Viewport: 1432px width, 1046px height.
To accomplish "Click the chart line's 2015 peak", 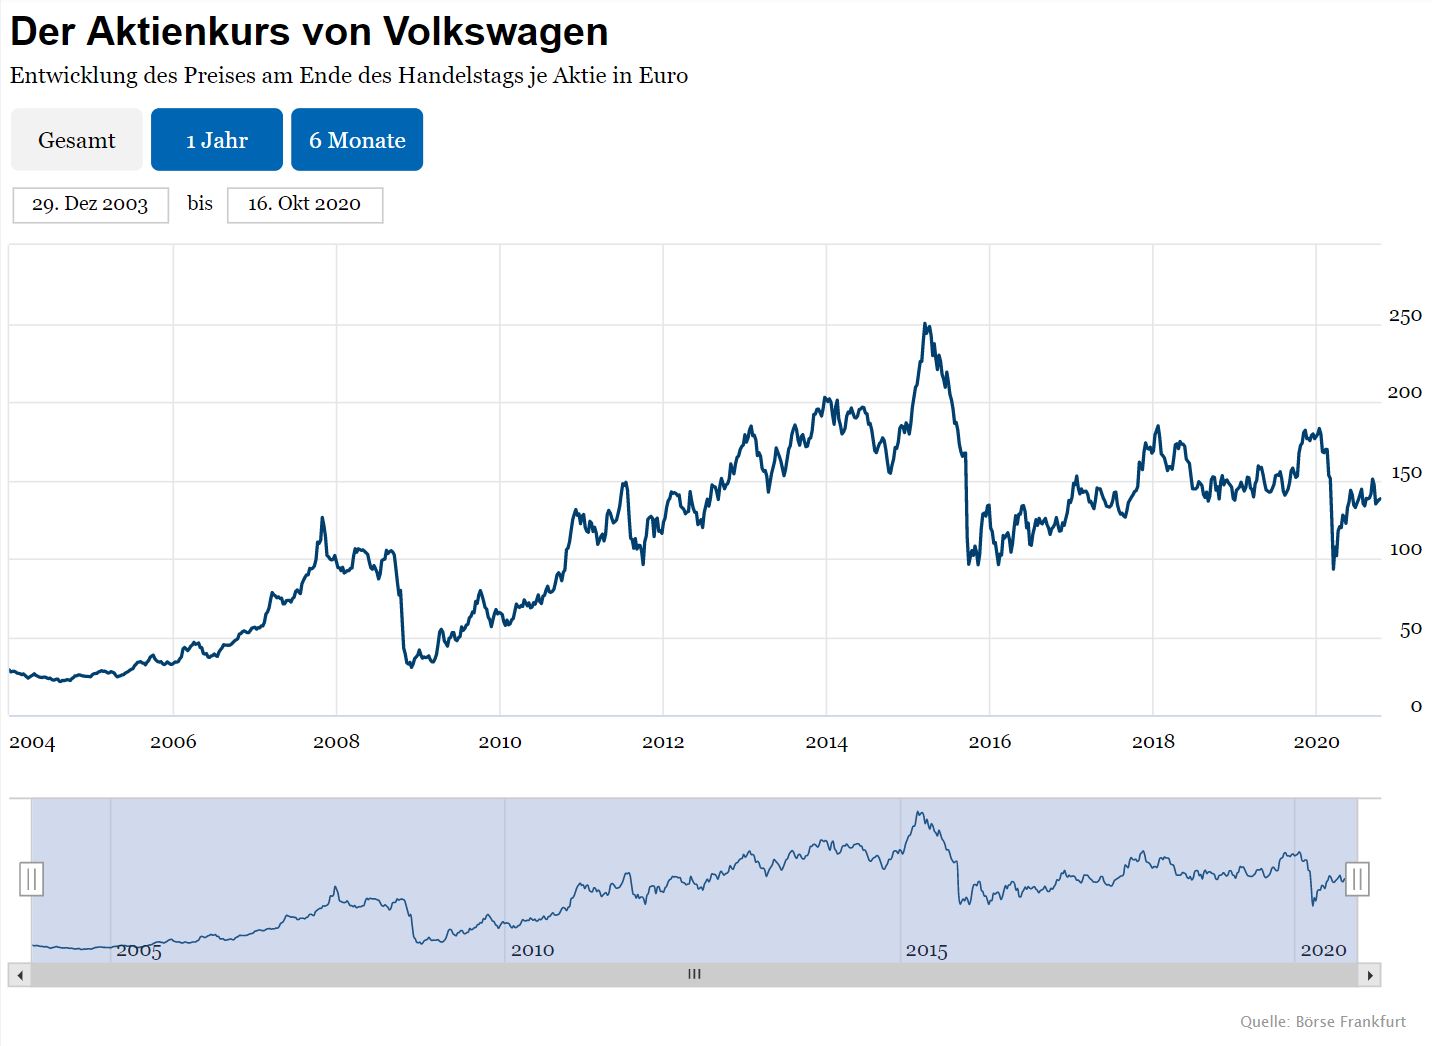I will [x=926, y=325].
